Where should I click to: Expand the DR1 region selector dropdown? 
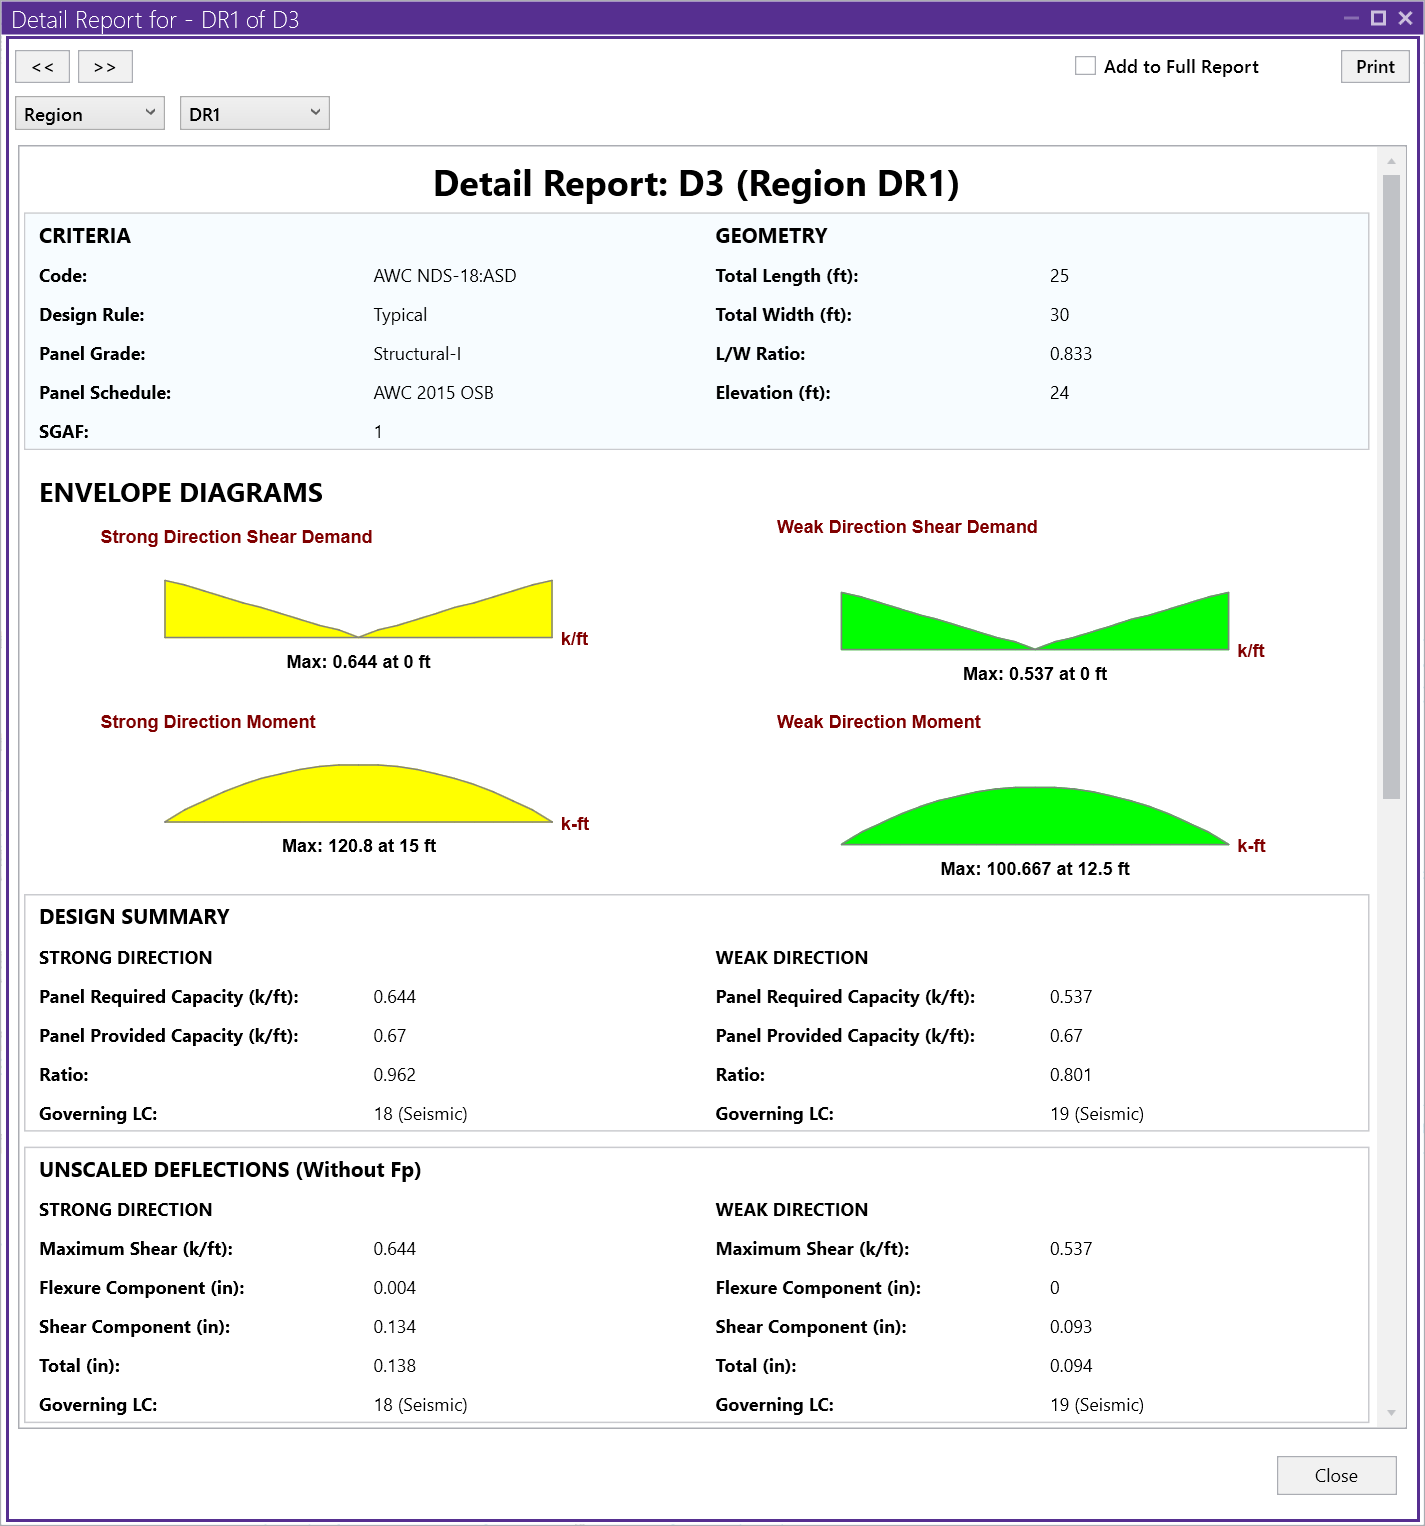coord(254,114)
